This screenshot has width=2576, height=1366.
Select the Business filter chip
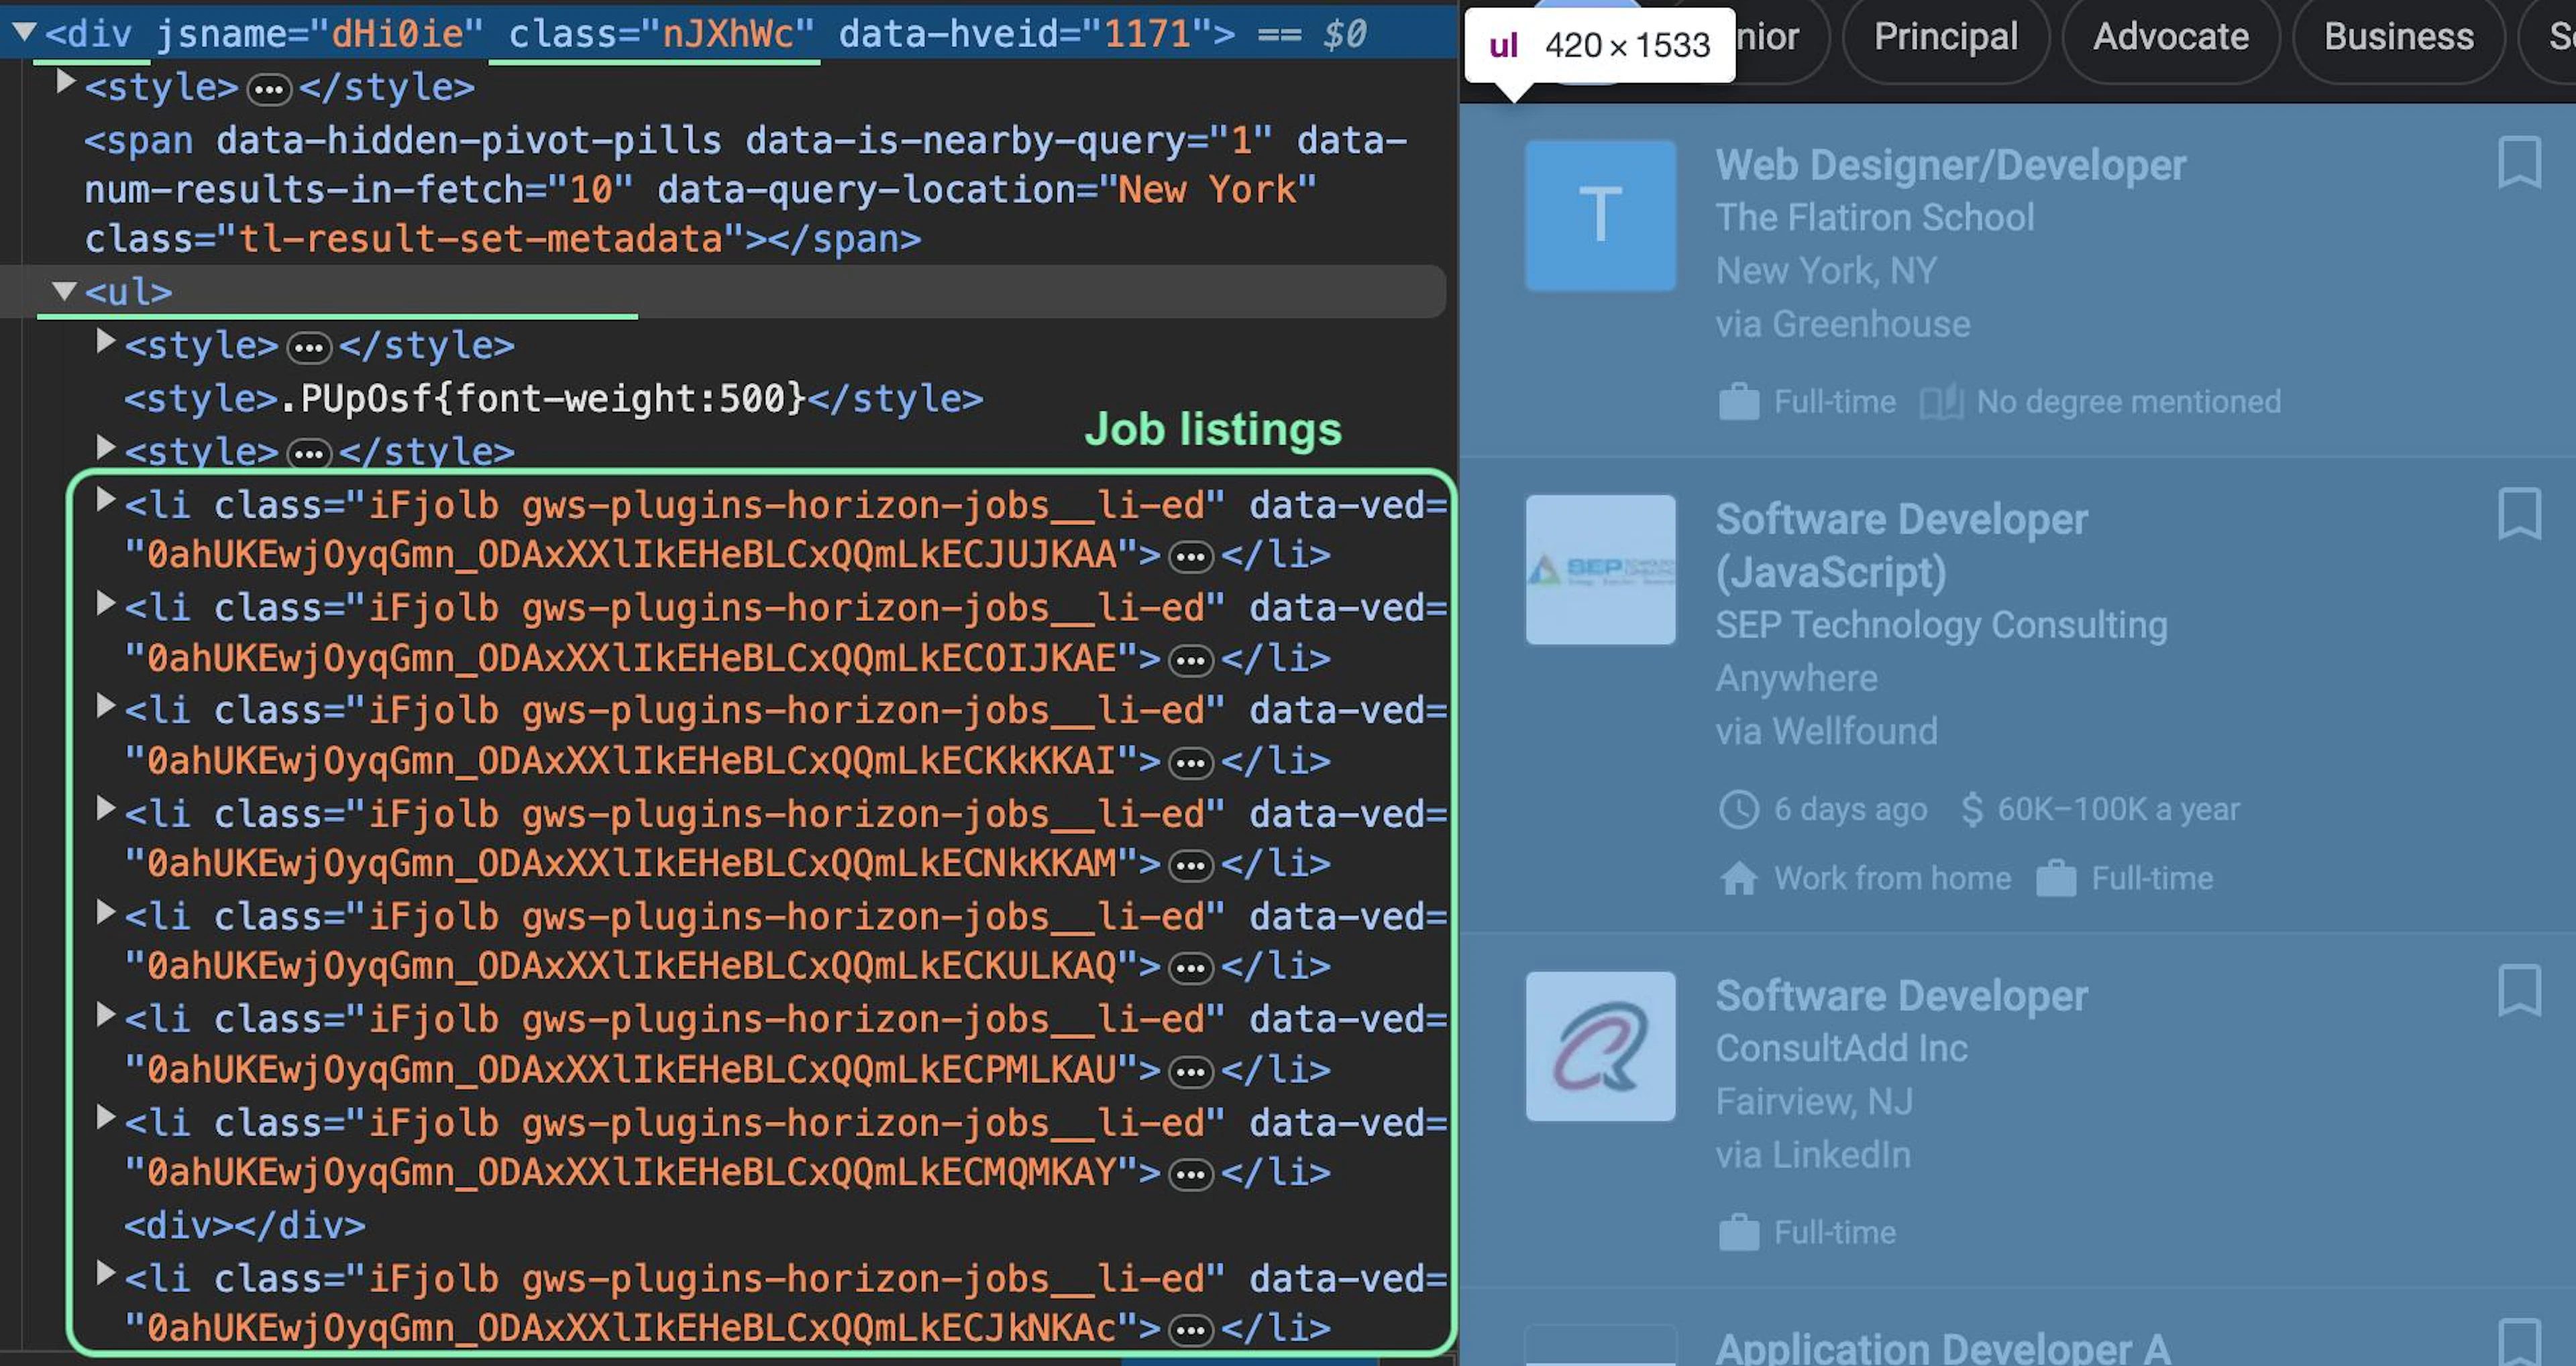pos(2398,37)
